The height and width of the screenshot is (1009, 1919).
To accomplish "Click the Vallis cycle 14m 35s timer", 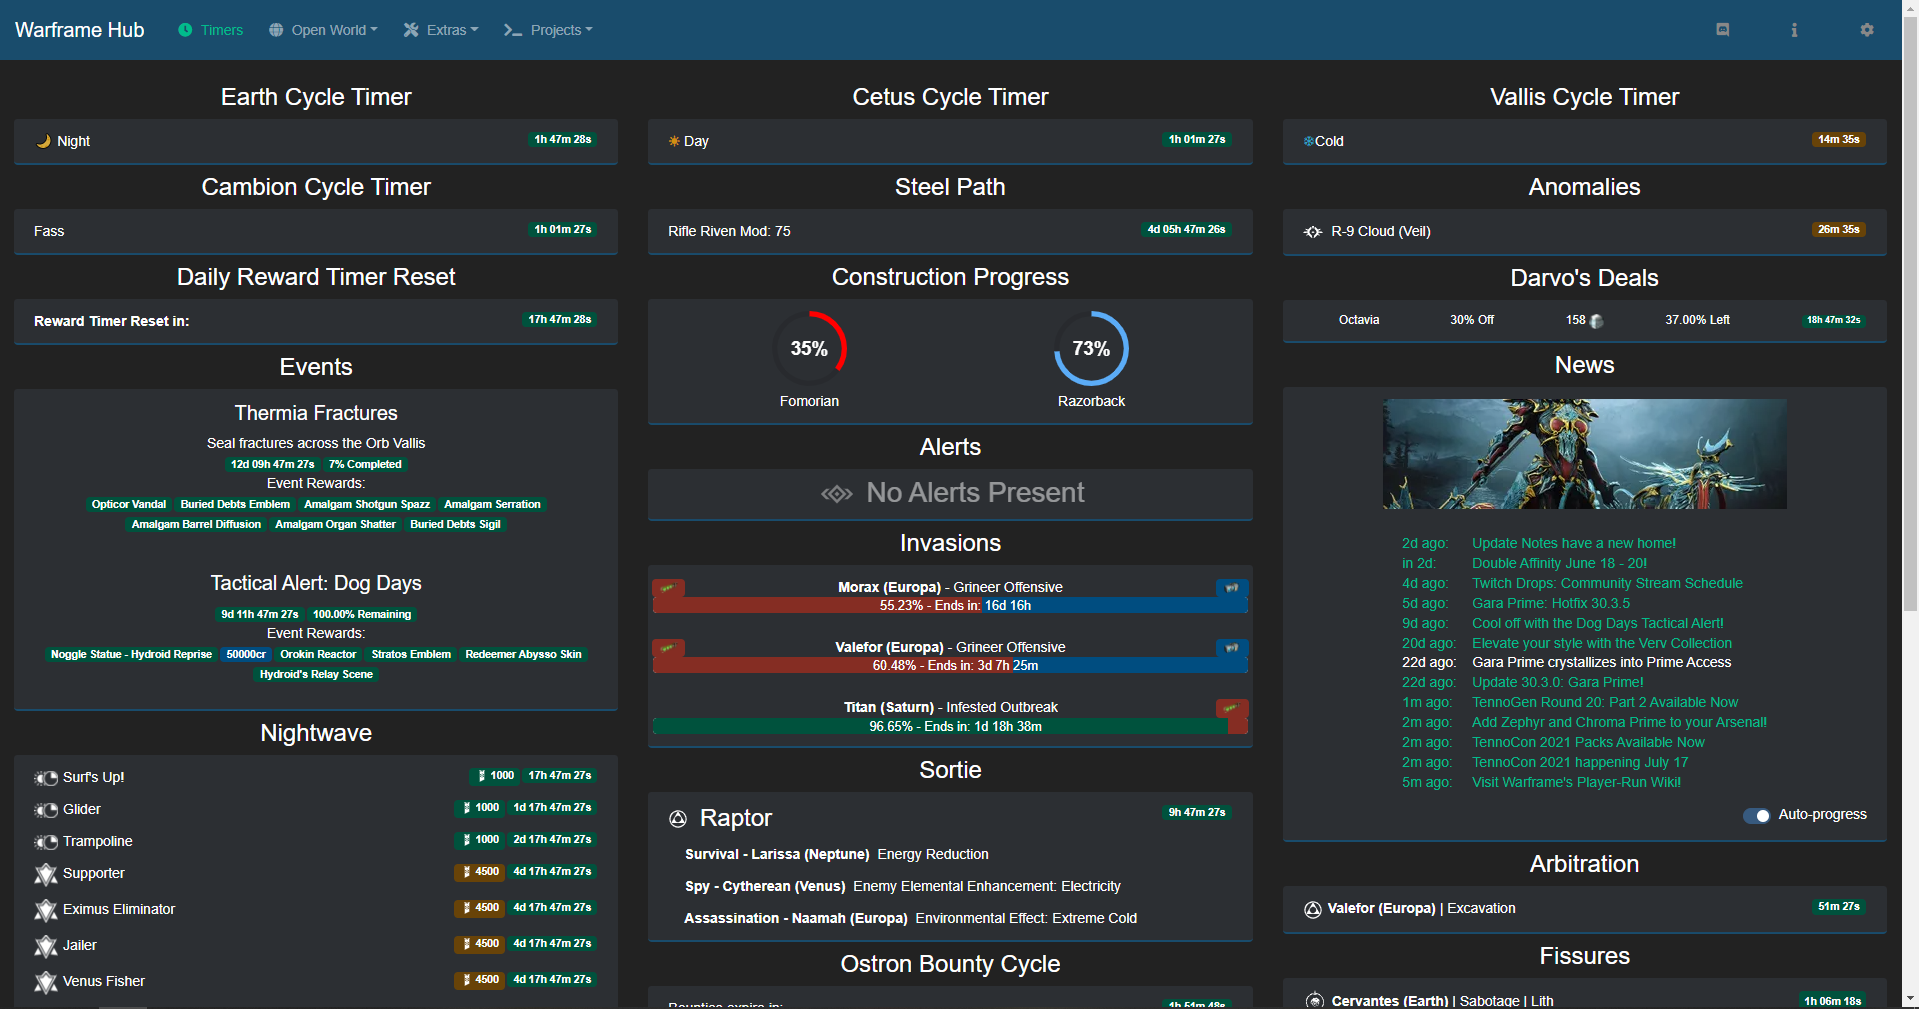I will tap(1839, 140).
